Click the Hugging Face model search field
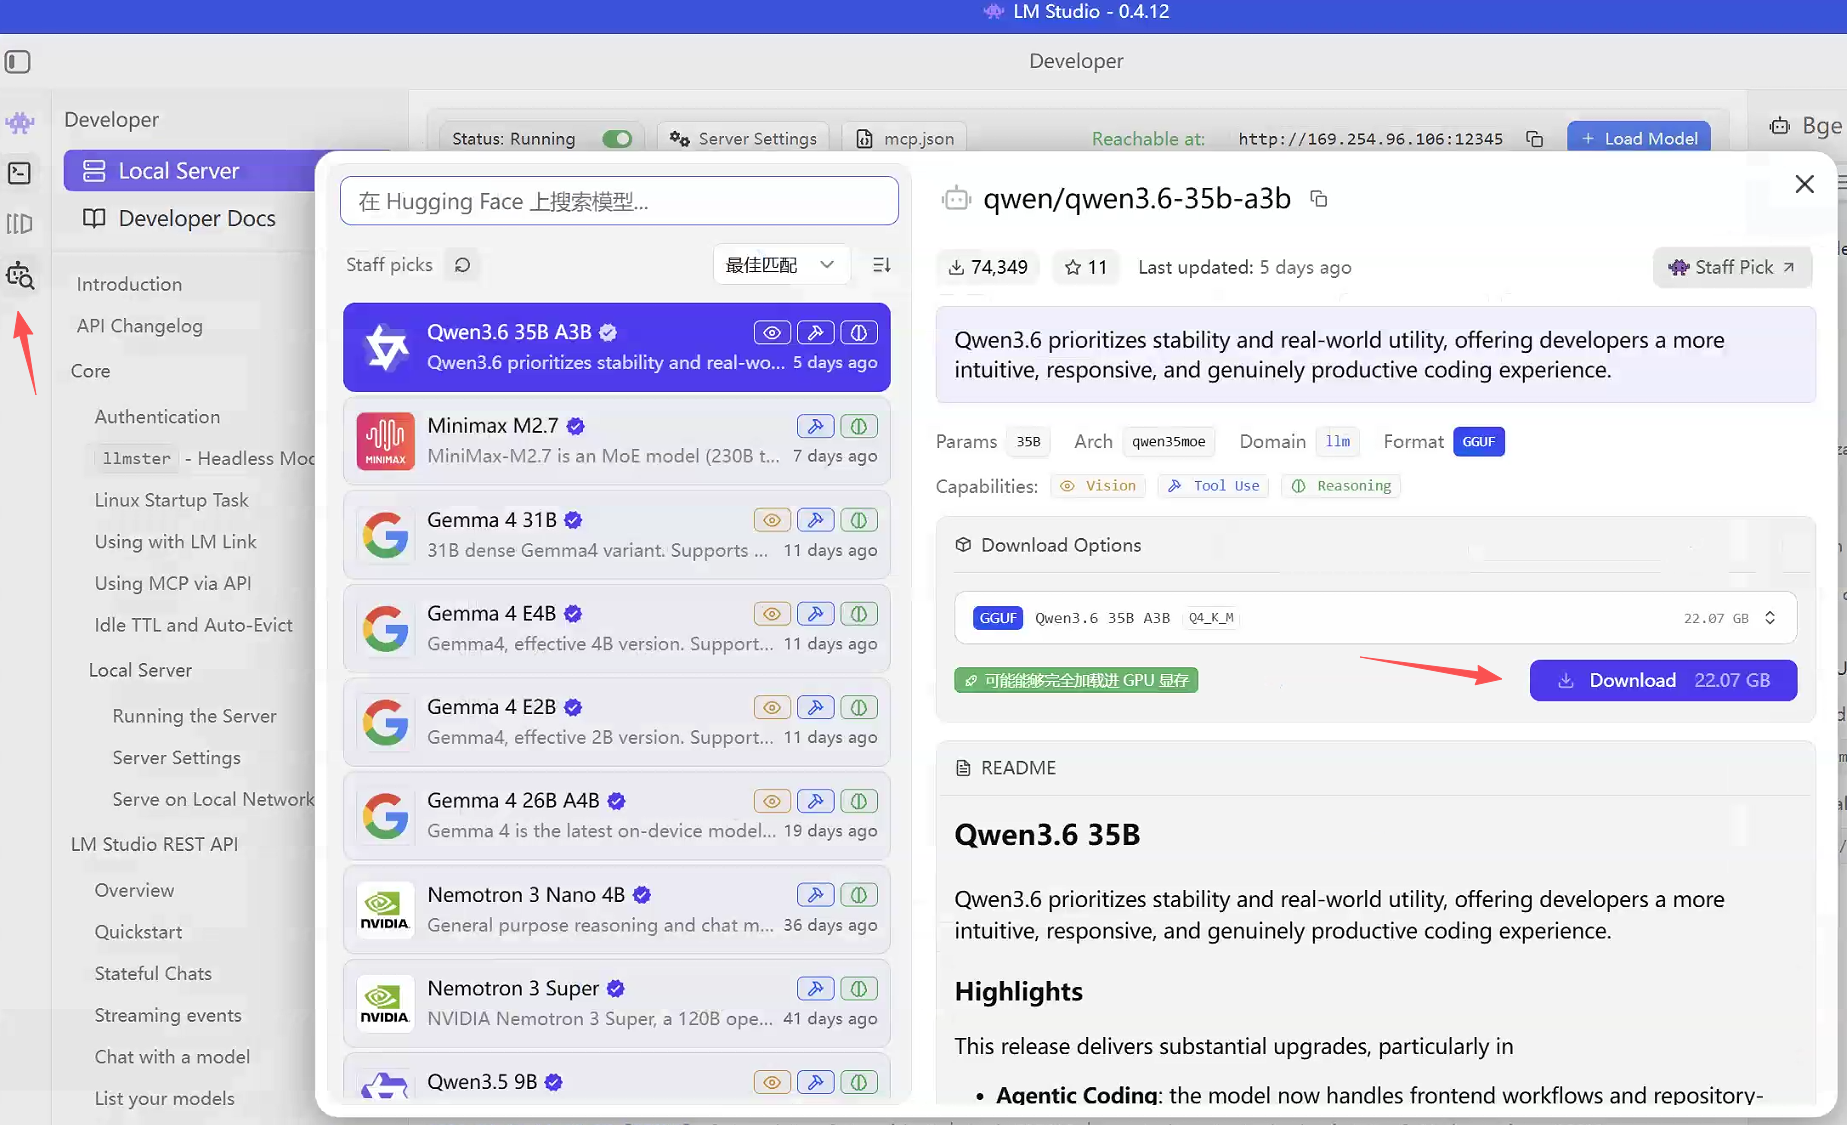The height and width of the screenshot is (1125, 1847). [619, 201]
